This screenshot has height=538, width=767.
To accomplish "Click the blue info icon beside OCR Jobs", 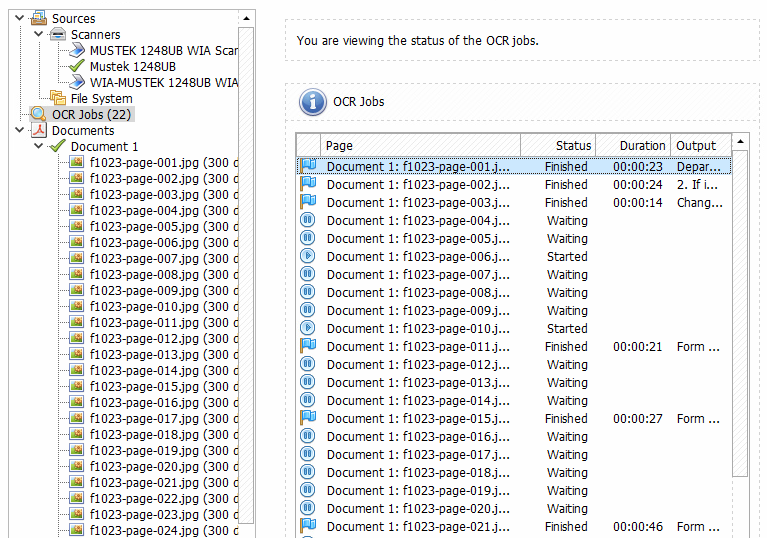I will click(x=313, y=102).
